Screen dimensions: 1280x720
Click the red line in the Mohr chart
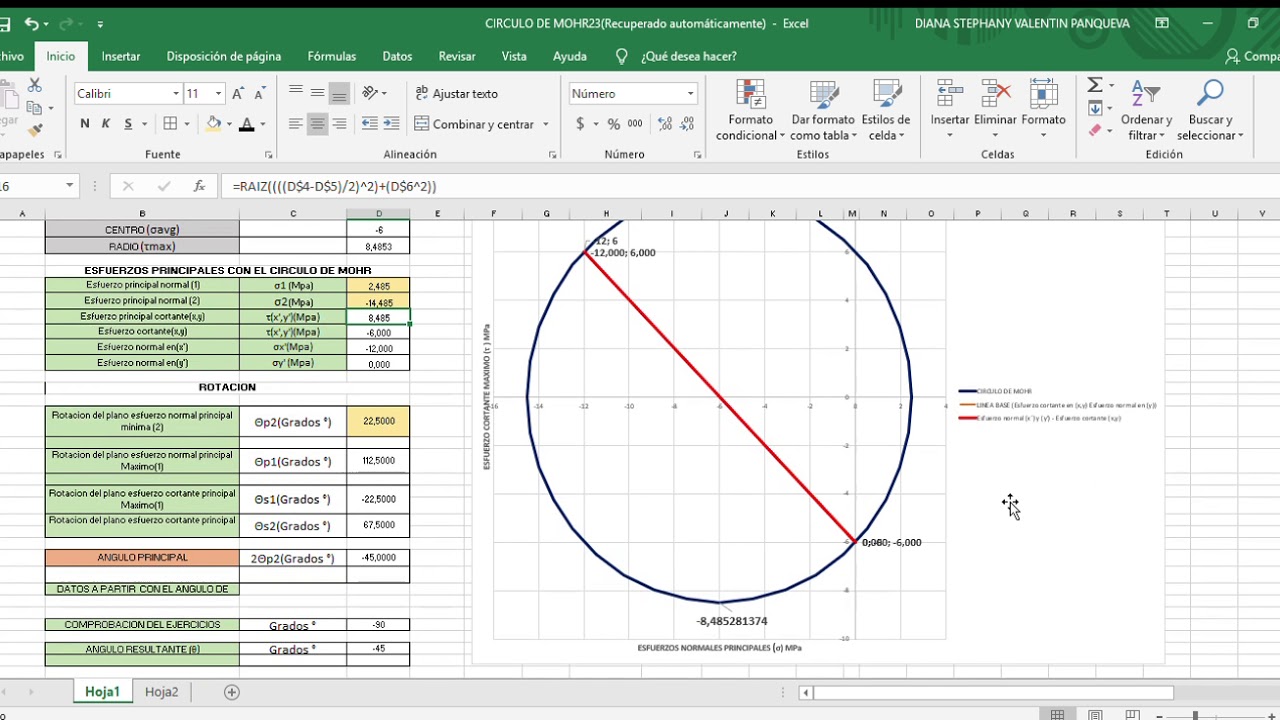pyautogui.click(x=720, y=398)
